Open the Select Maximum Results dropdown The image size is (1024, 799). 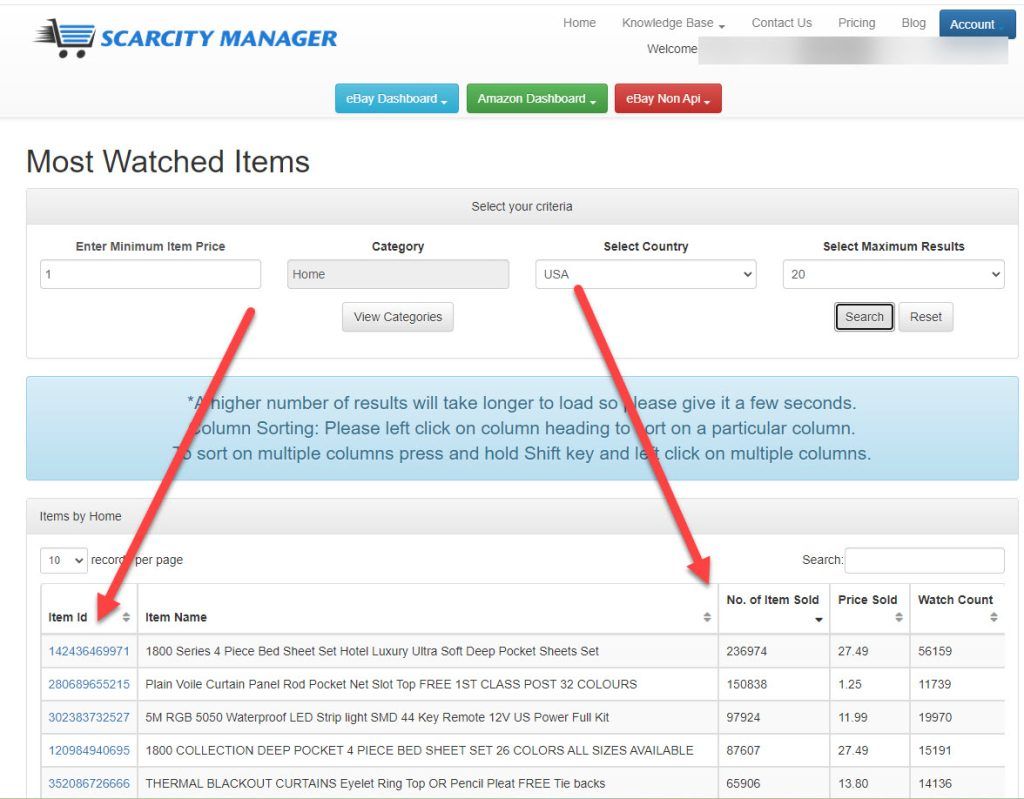pyautogui.click(x=893, y=274)
